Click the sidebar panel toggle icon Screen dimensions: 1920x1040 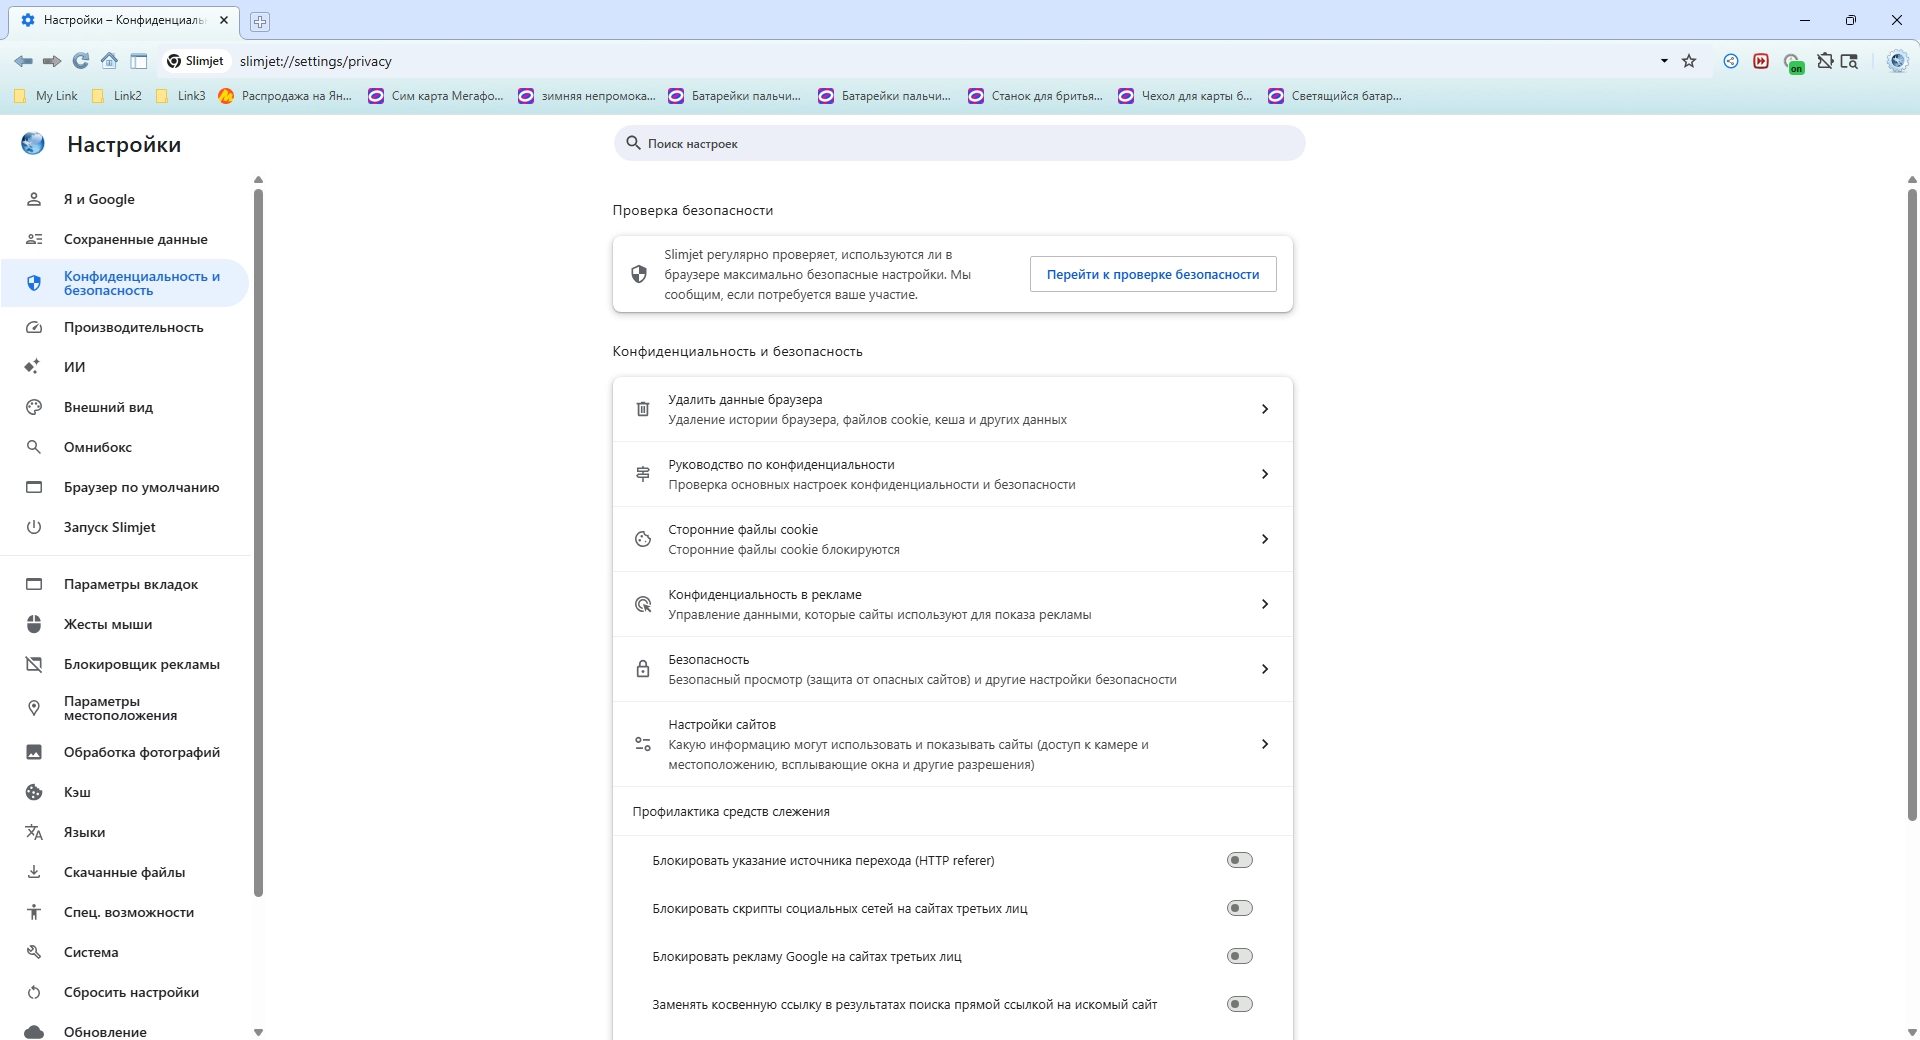click(139, 61)
